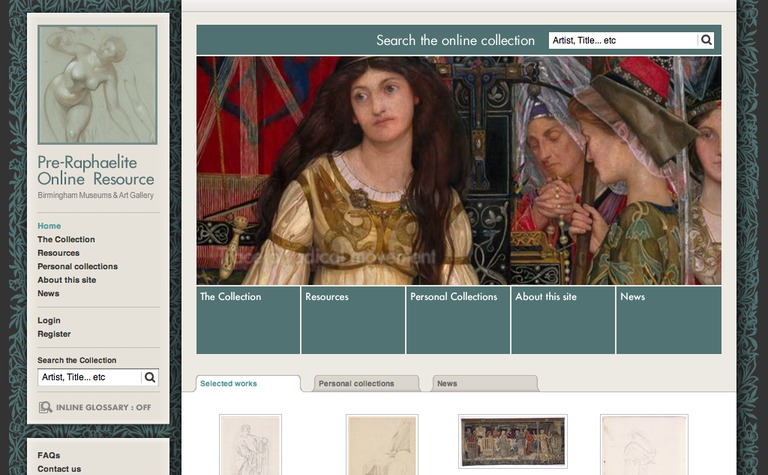Image resolution: width=768 pixels, height=475 pixels.
Task: Click the News tile below the banner
Action: pos(668,320)
